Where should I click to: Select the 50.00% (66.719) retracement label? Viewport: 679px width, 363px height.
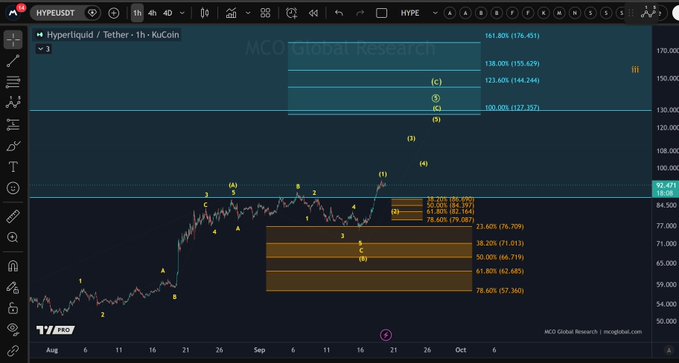500,257
